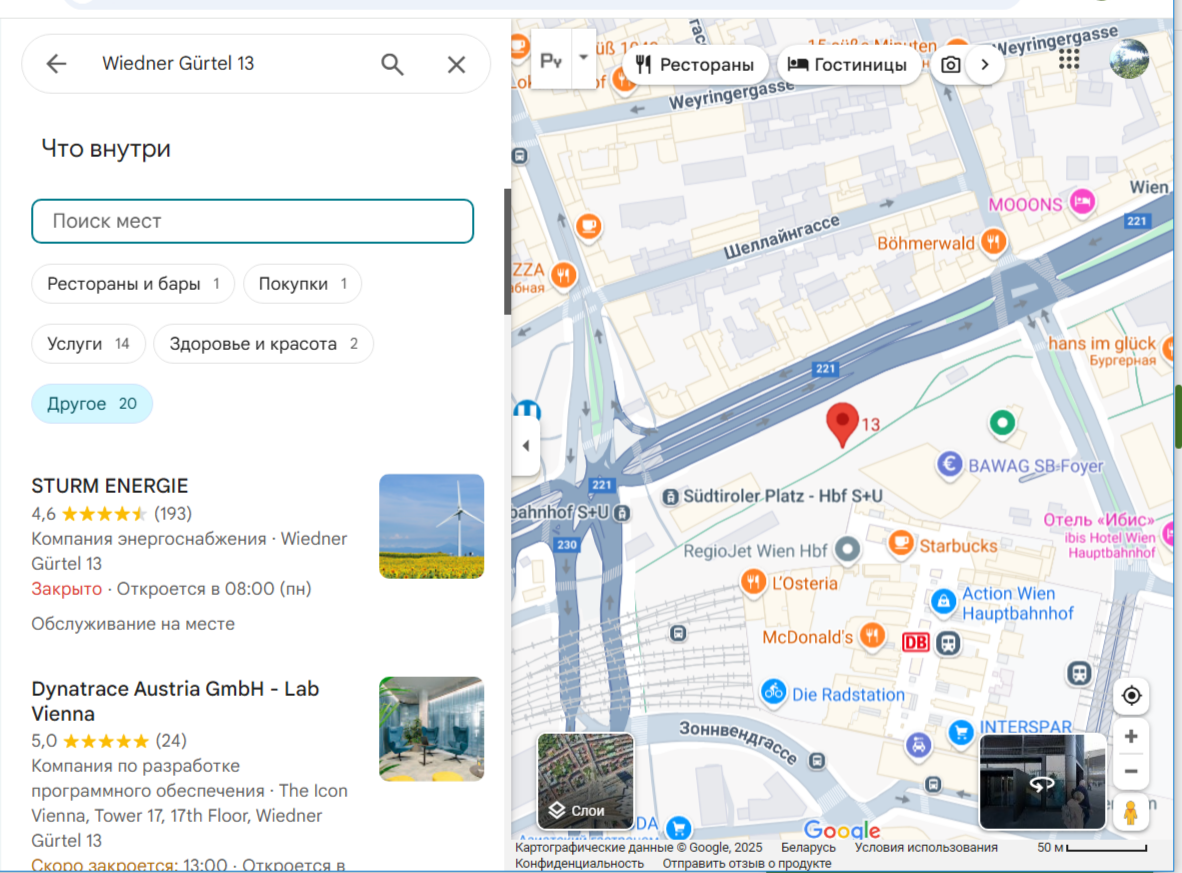Select the Гостиницы map chip
The height and width of the screenshot is (873, 1182).
[848, 65]
